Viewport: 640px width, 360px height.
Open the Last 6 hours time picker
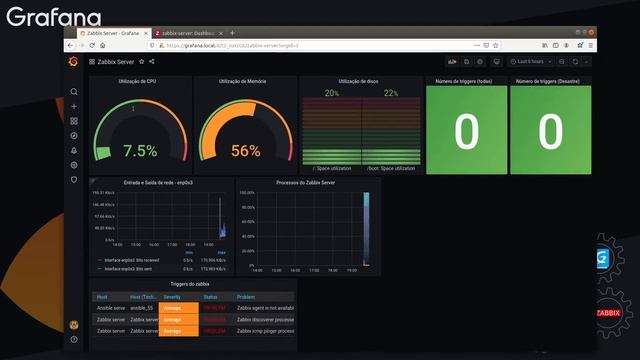pyautogui.click(x=531, y=62)
